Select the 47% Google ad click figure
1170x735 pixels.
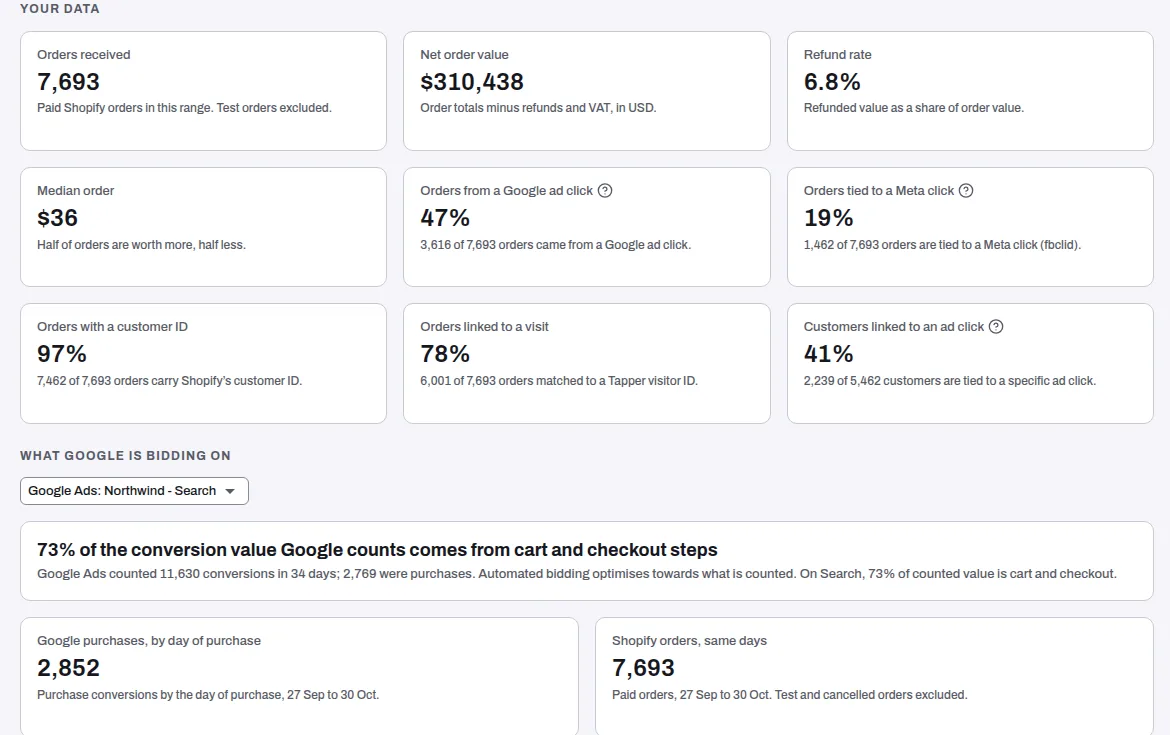click(445, 217)
